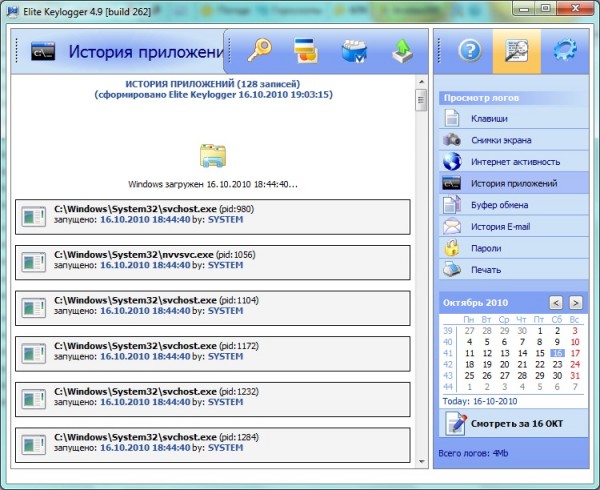Click Октябрь 2010 calendar title
600x490 pixels.
tap(476, 303)
